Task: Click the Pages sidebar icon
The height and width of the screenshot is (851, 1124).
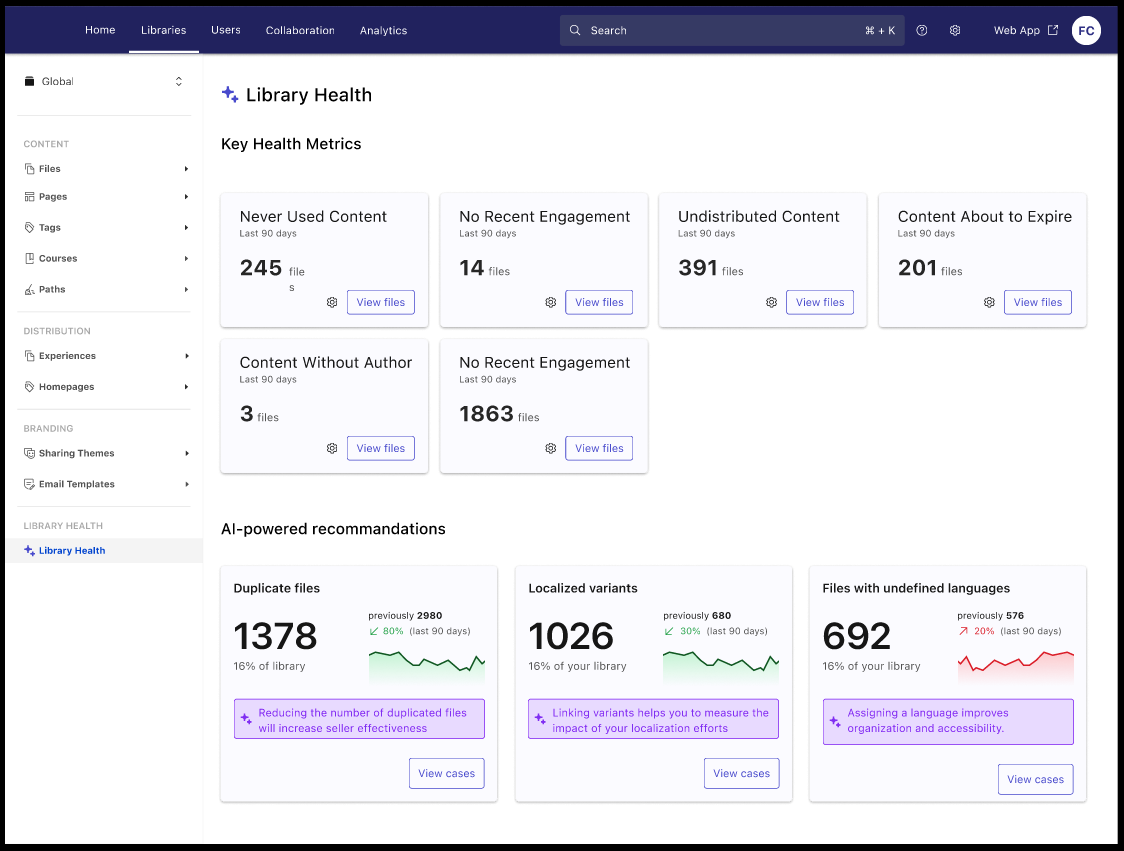Action: [29, 196]
